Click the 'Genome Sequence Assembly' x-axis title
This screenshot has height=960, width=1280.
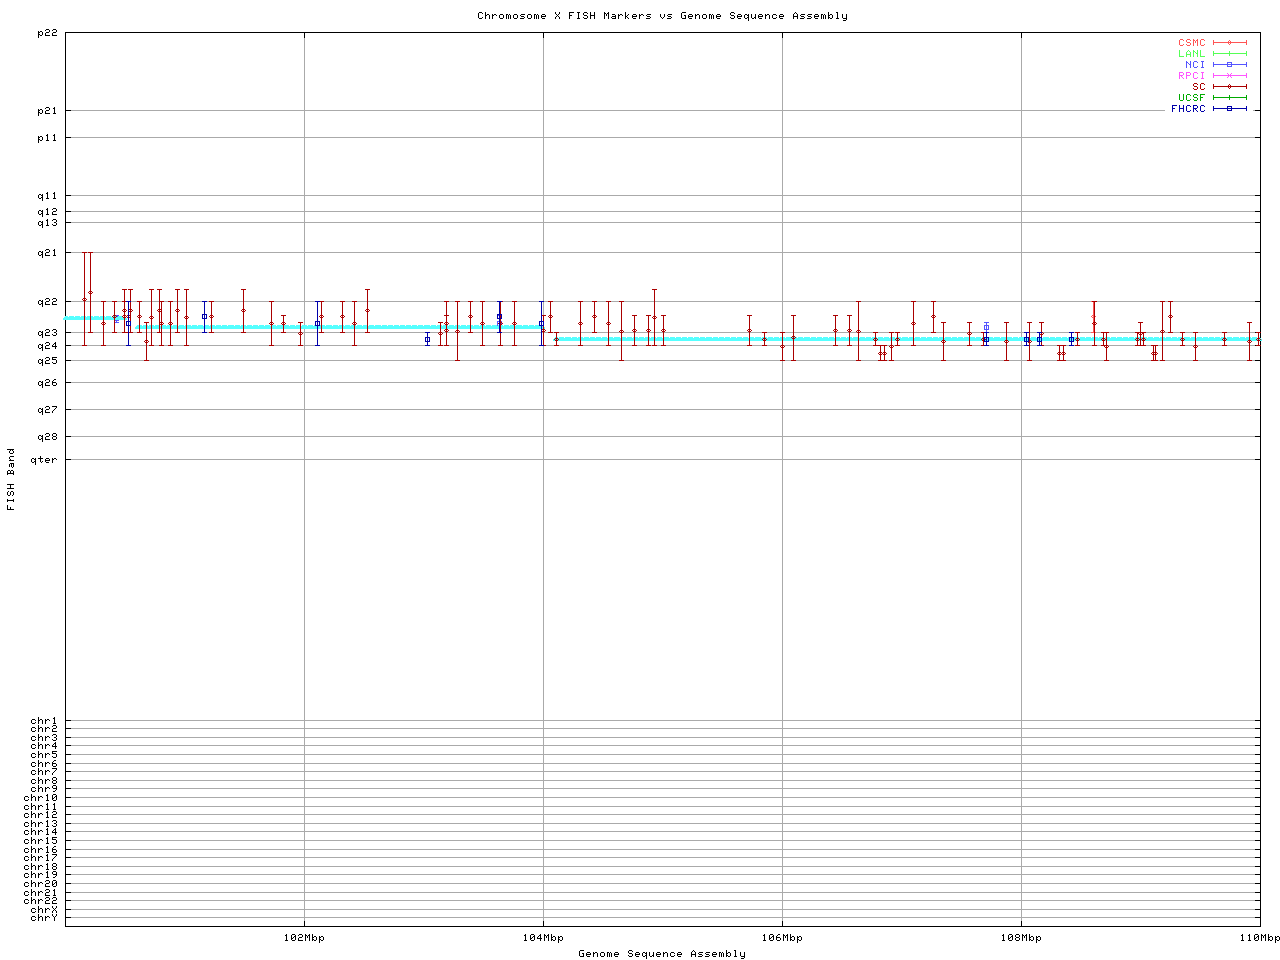click(662, 954)
